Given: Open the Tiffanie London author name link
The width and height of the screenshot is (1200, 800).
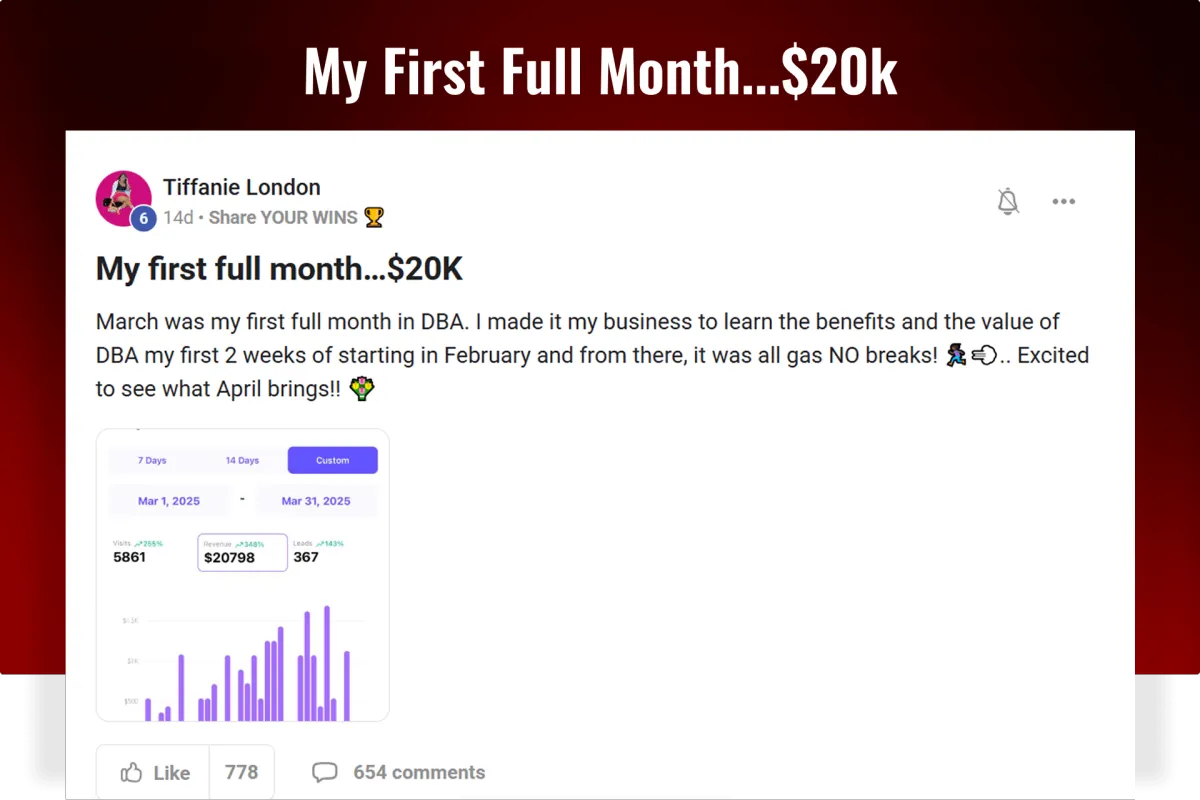Looking at the screenshot, I should [x=241, y=187].
